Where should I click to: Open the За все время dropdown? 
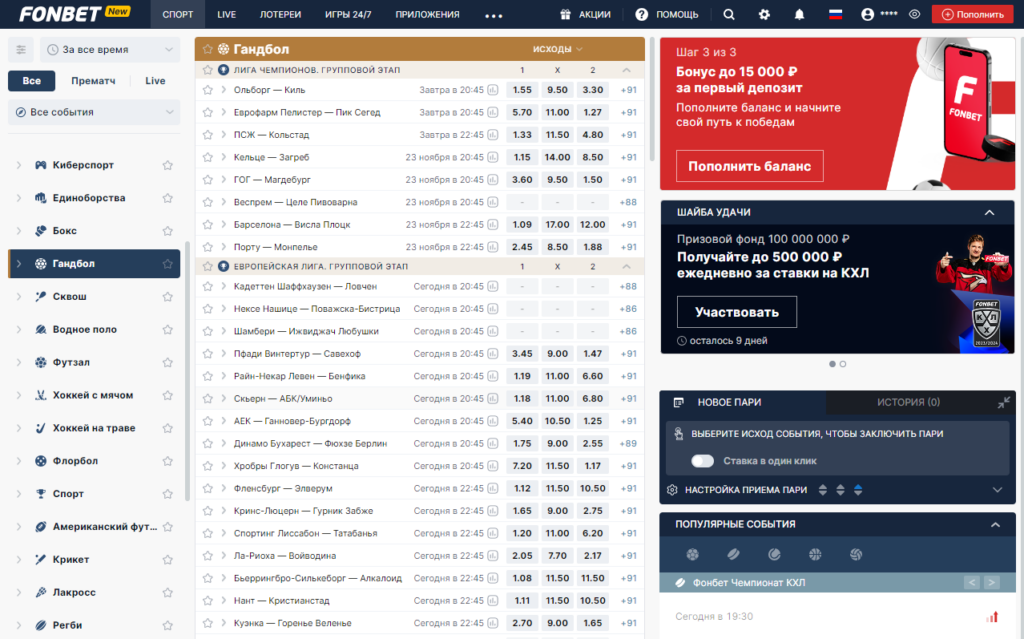tap(110, 50)
